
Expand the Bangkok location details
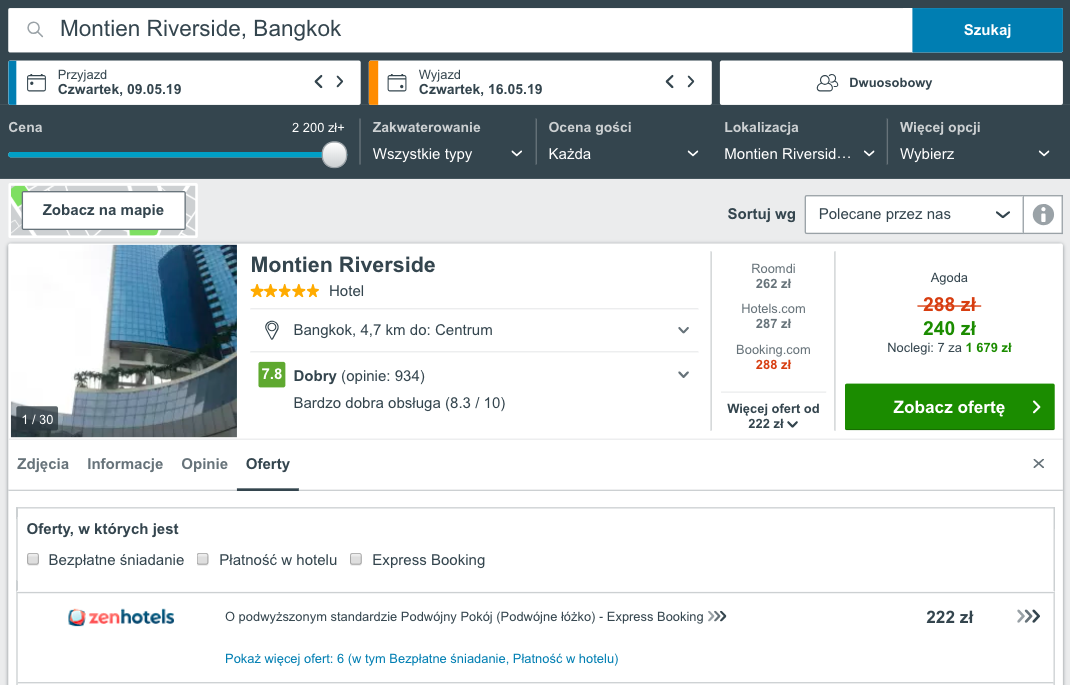[683, 330]
